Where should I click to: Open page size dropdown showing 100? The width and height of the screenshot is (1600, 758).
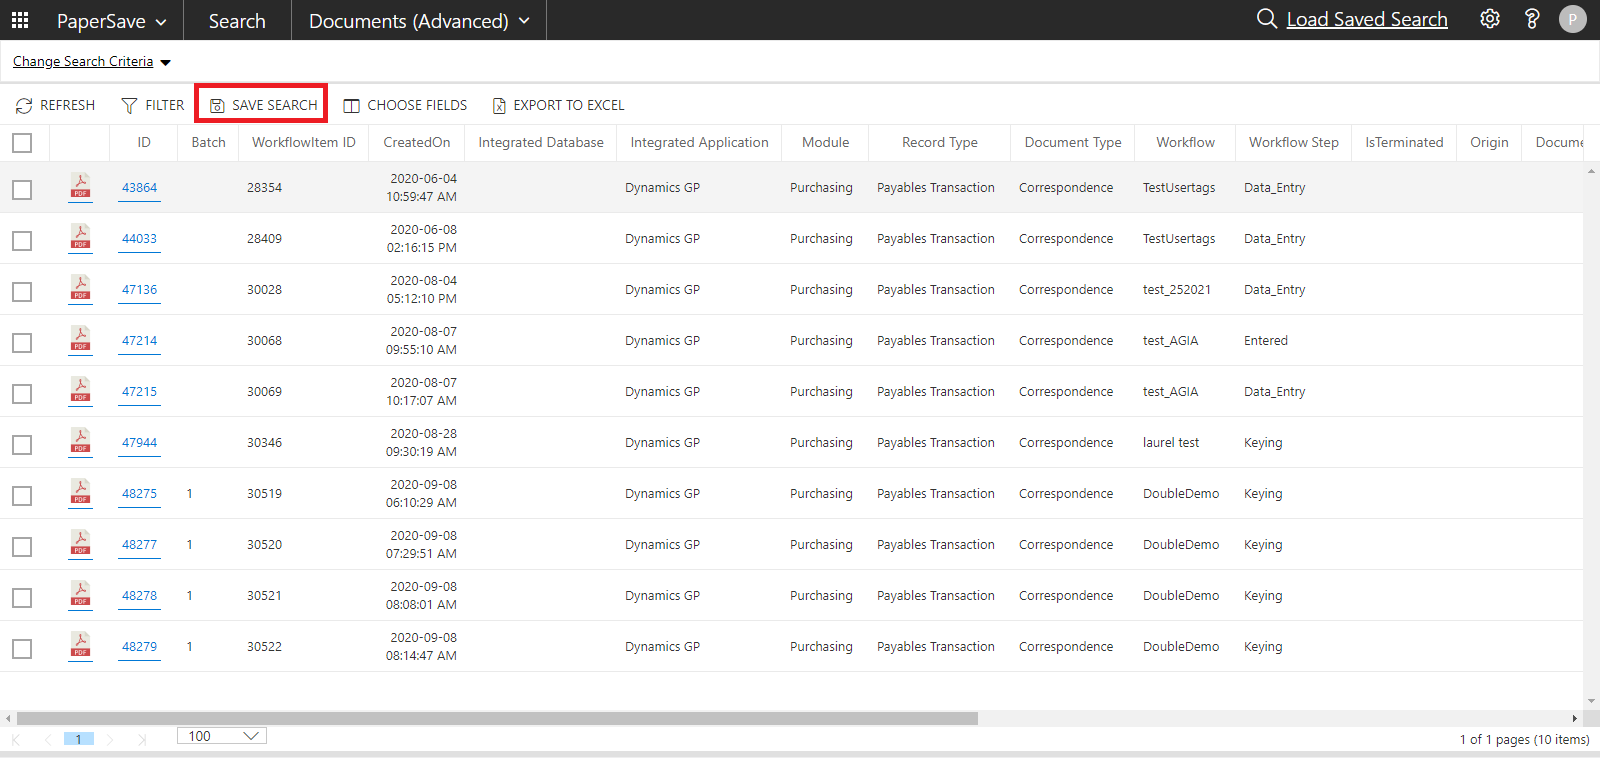(x=222, y=736)
